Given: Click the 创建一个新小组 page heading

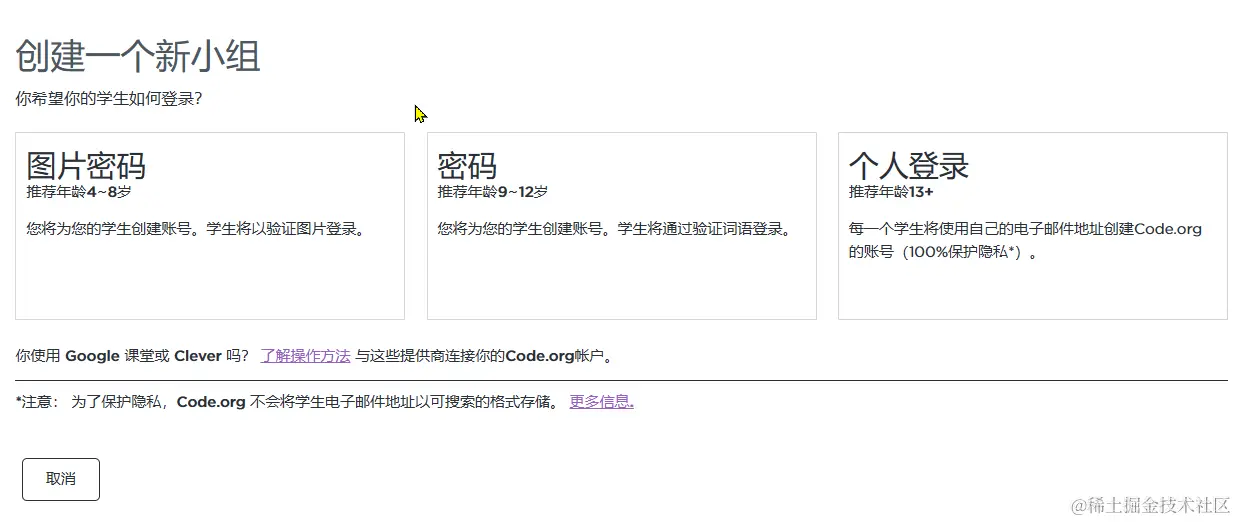Looking at the screenshot, I should coord(138,56).
